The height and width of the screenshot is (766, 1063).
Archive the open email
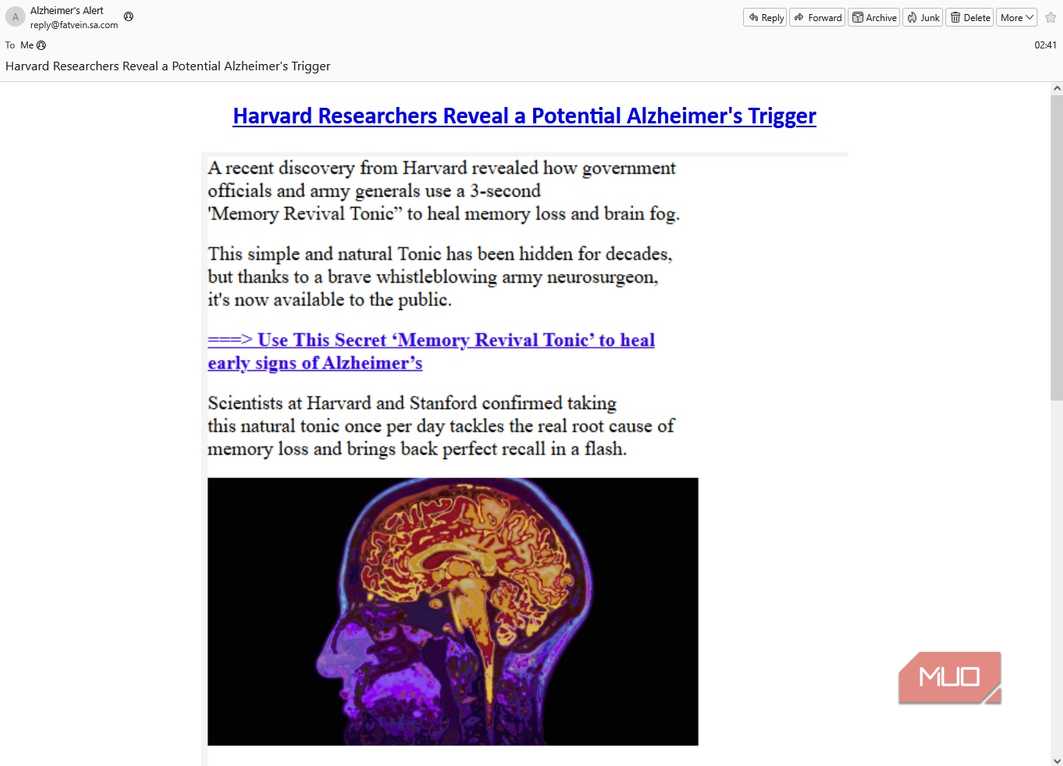click(874, 18)
